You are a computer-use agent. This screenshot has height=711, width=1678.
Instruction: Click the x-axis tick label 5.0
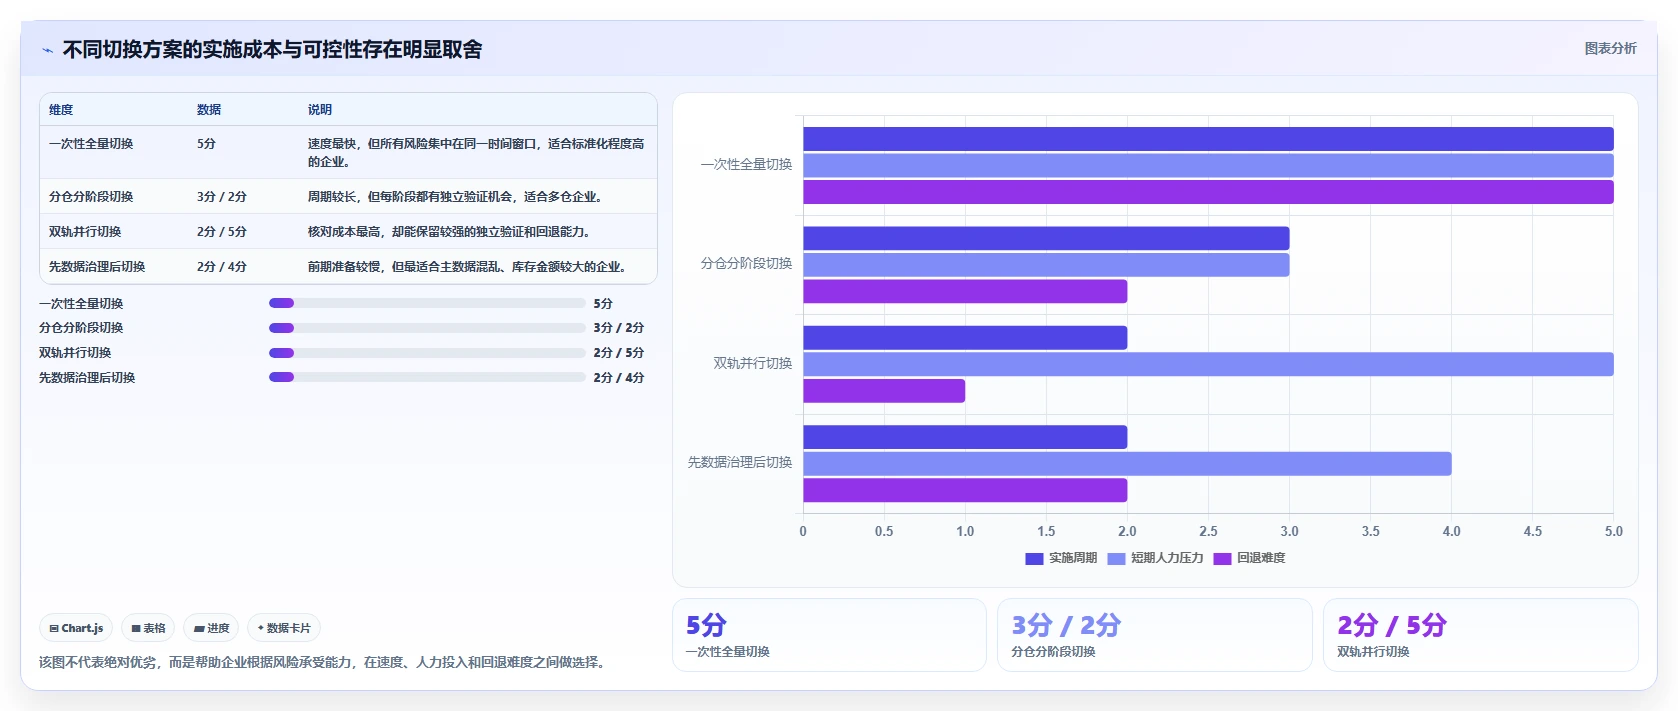click(1614, 532)
